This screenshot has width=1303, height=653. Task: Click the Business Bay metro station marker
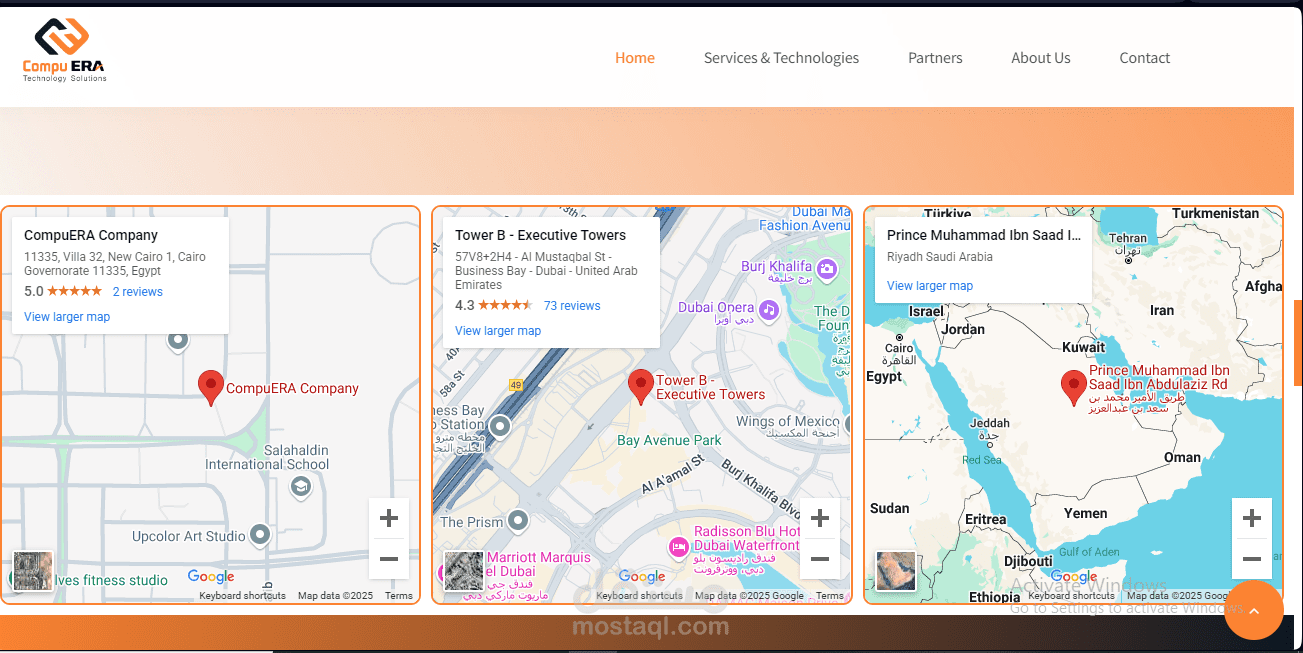click(500, 427)
